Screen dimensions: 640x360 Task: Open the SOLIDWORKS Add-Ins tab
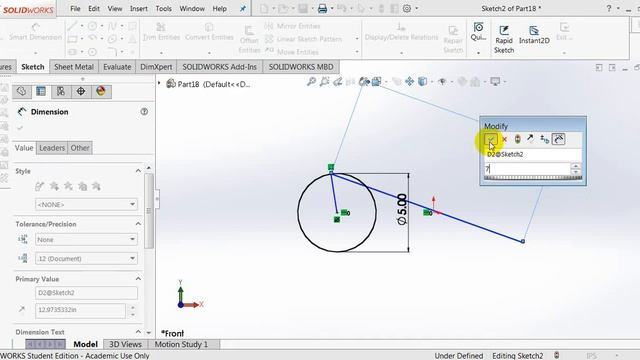220,67
